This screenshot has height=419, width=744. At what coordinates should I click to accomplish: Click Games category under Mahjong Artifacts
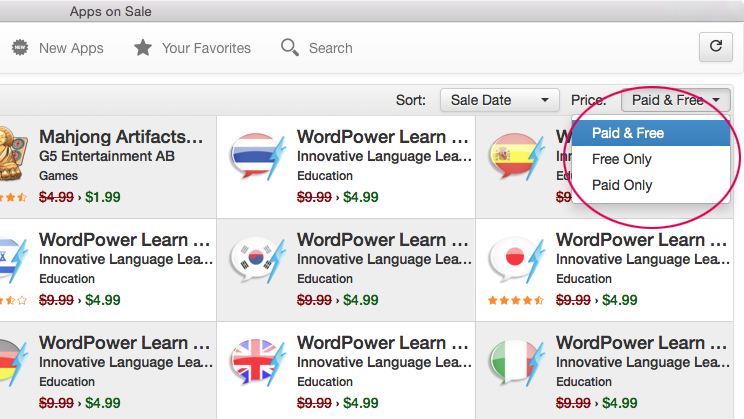[58, 176]
